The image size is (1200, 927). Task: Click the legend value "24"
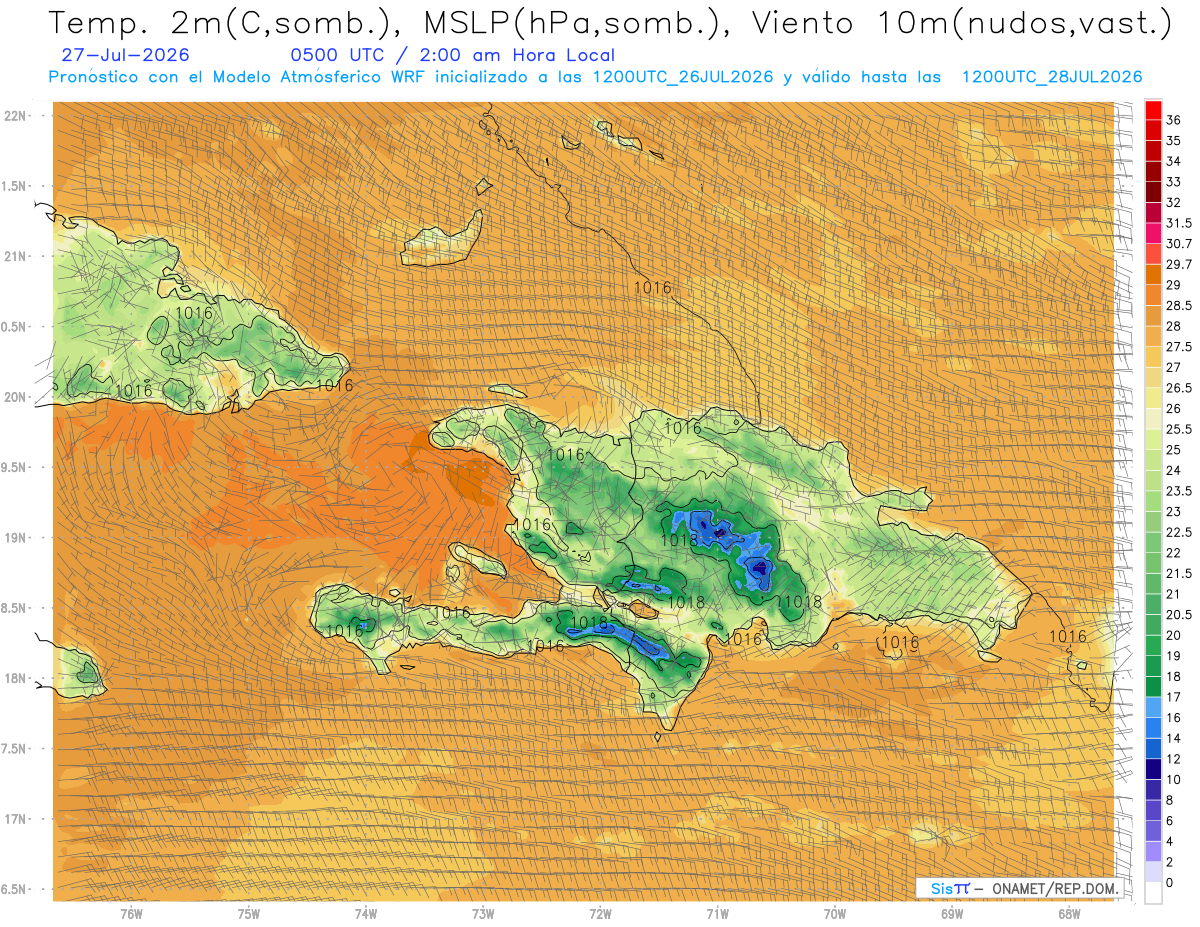[1173, 471]
